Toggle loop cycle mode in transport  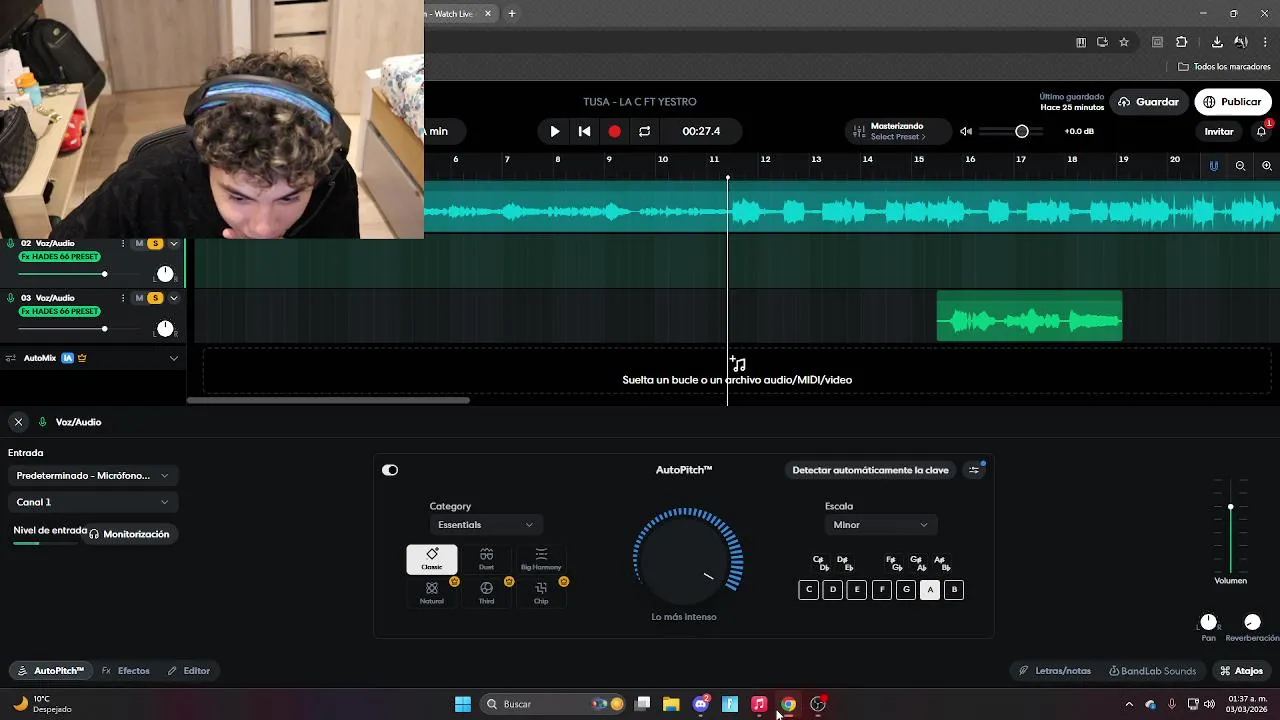click(645, 131)
